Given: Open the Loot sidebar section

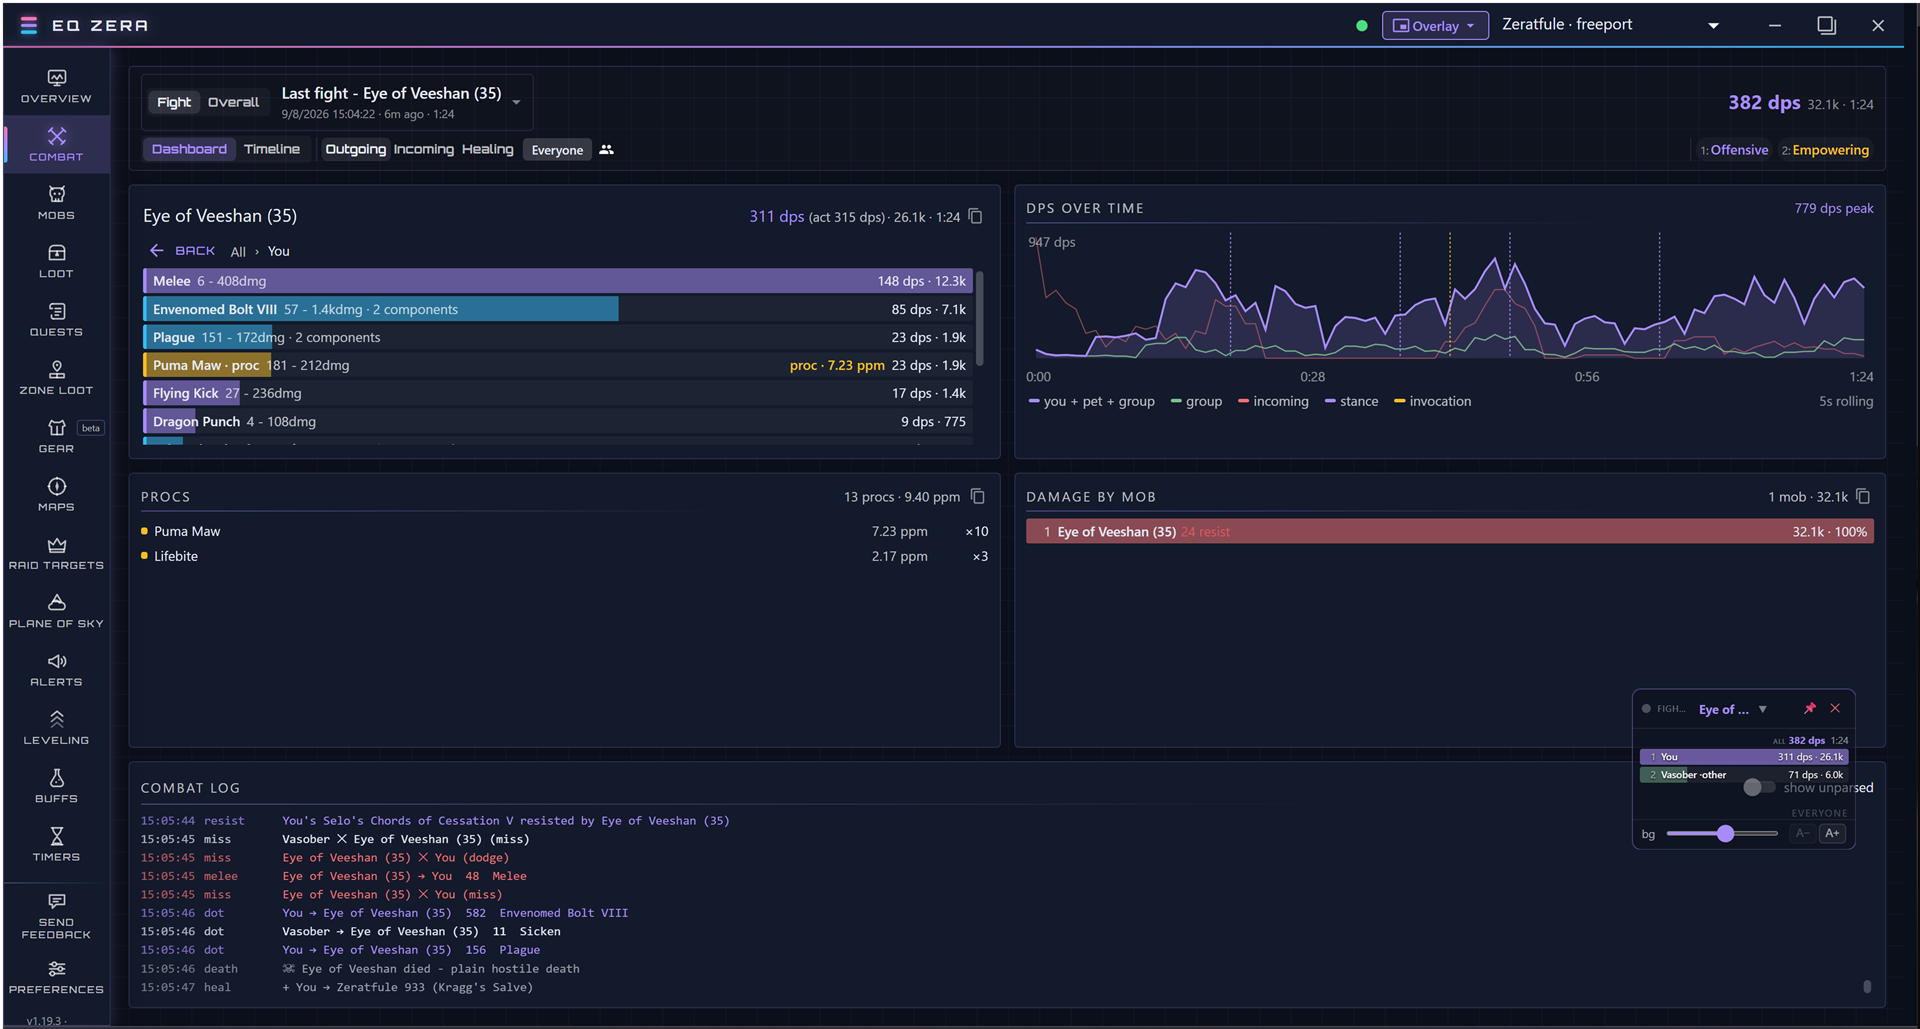Looking at the screenshot, I should coord(56,261).
